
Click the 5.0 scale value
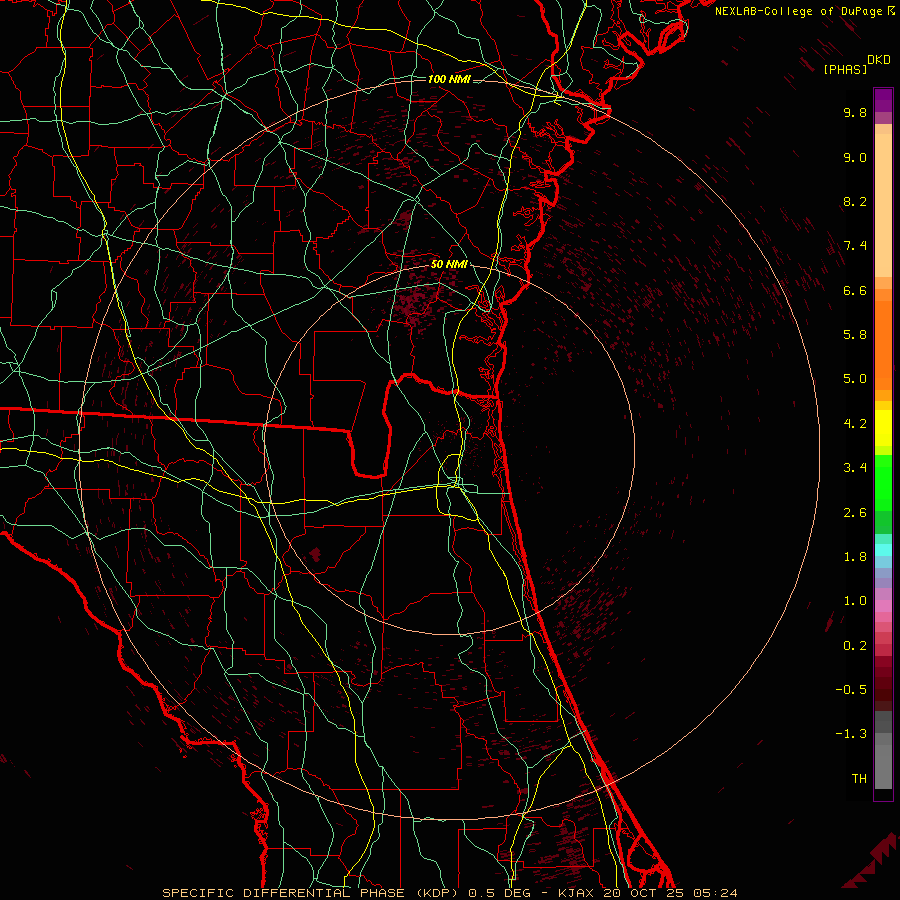pyautogui.click(x=855, y=379)
